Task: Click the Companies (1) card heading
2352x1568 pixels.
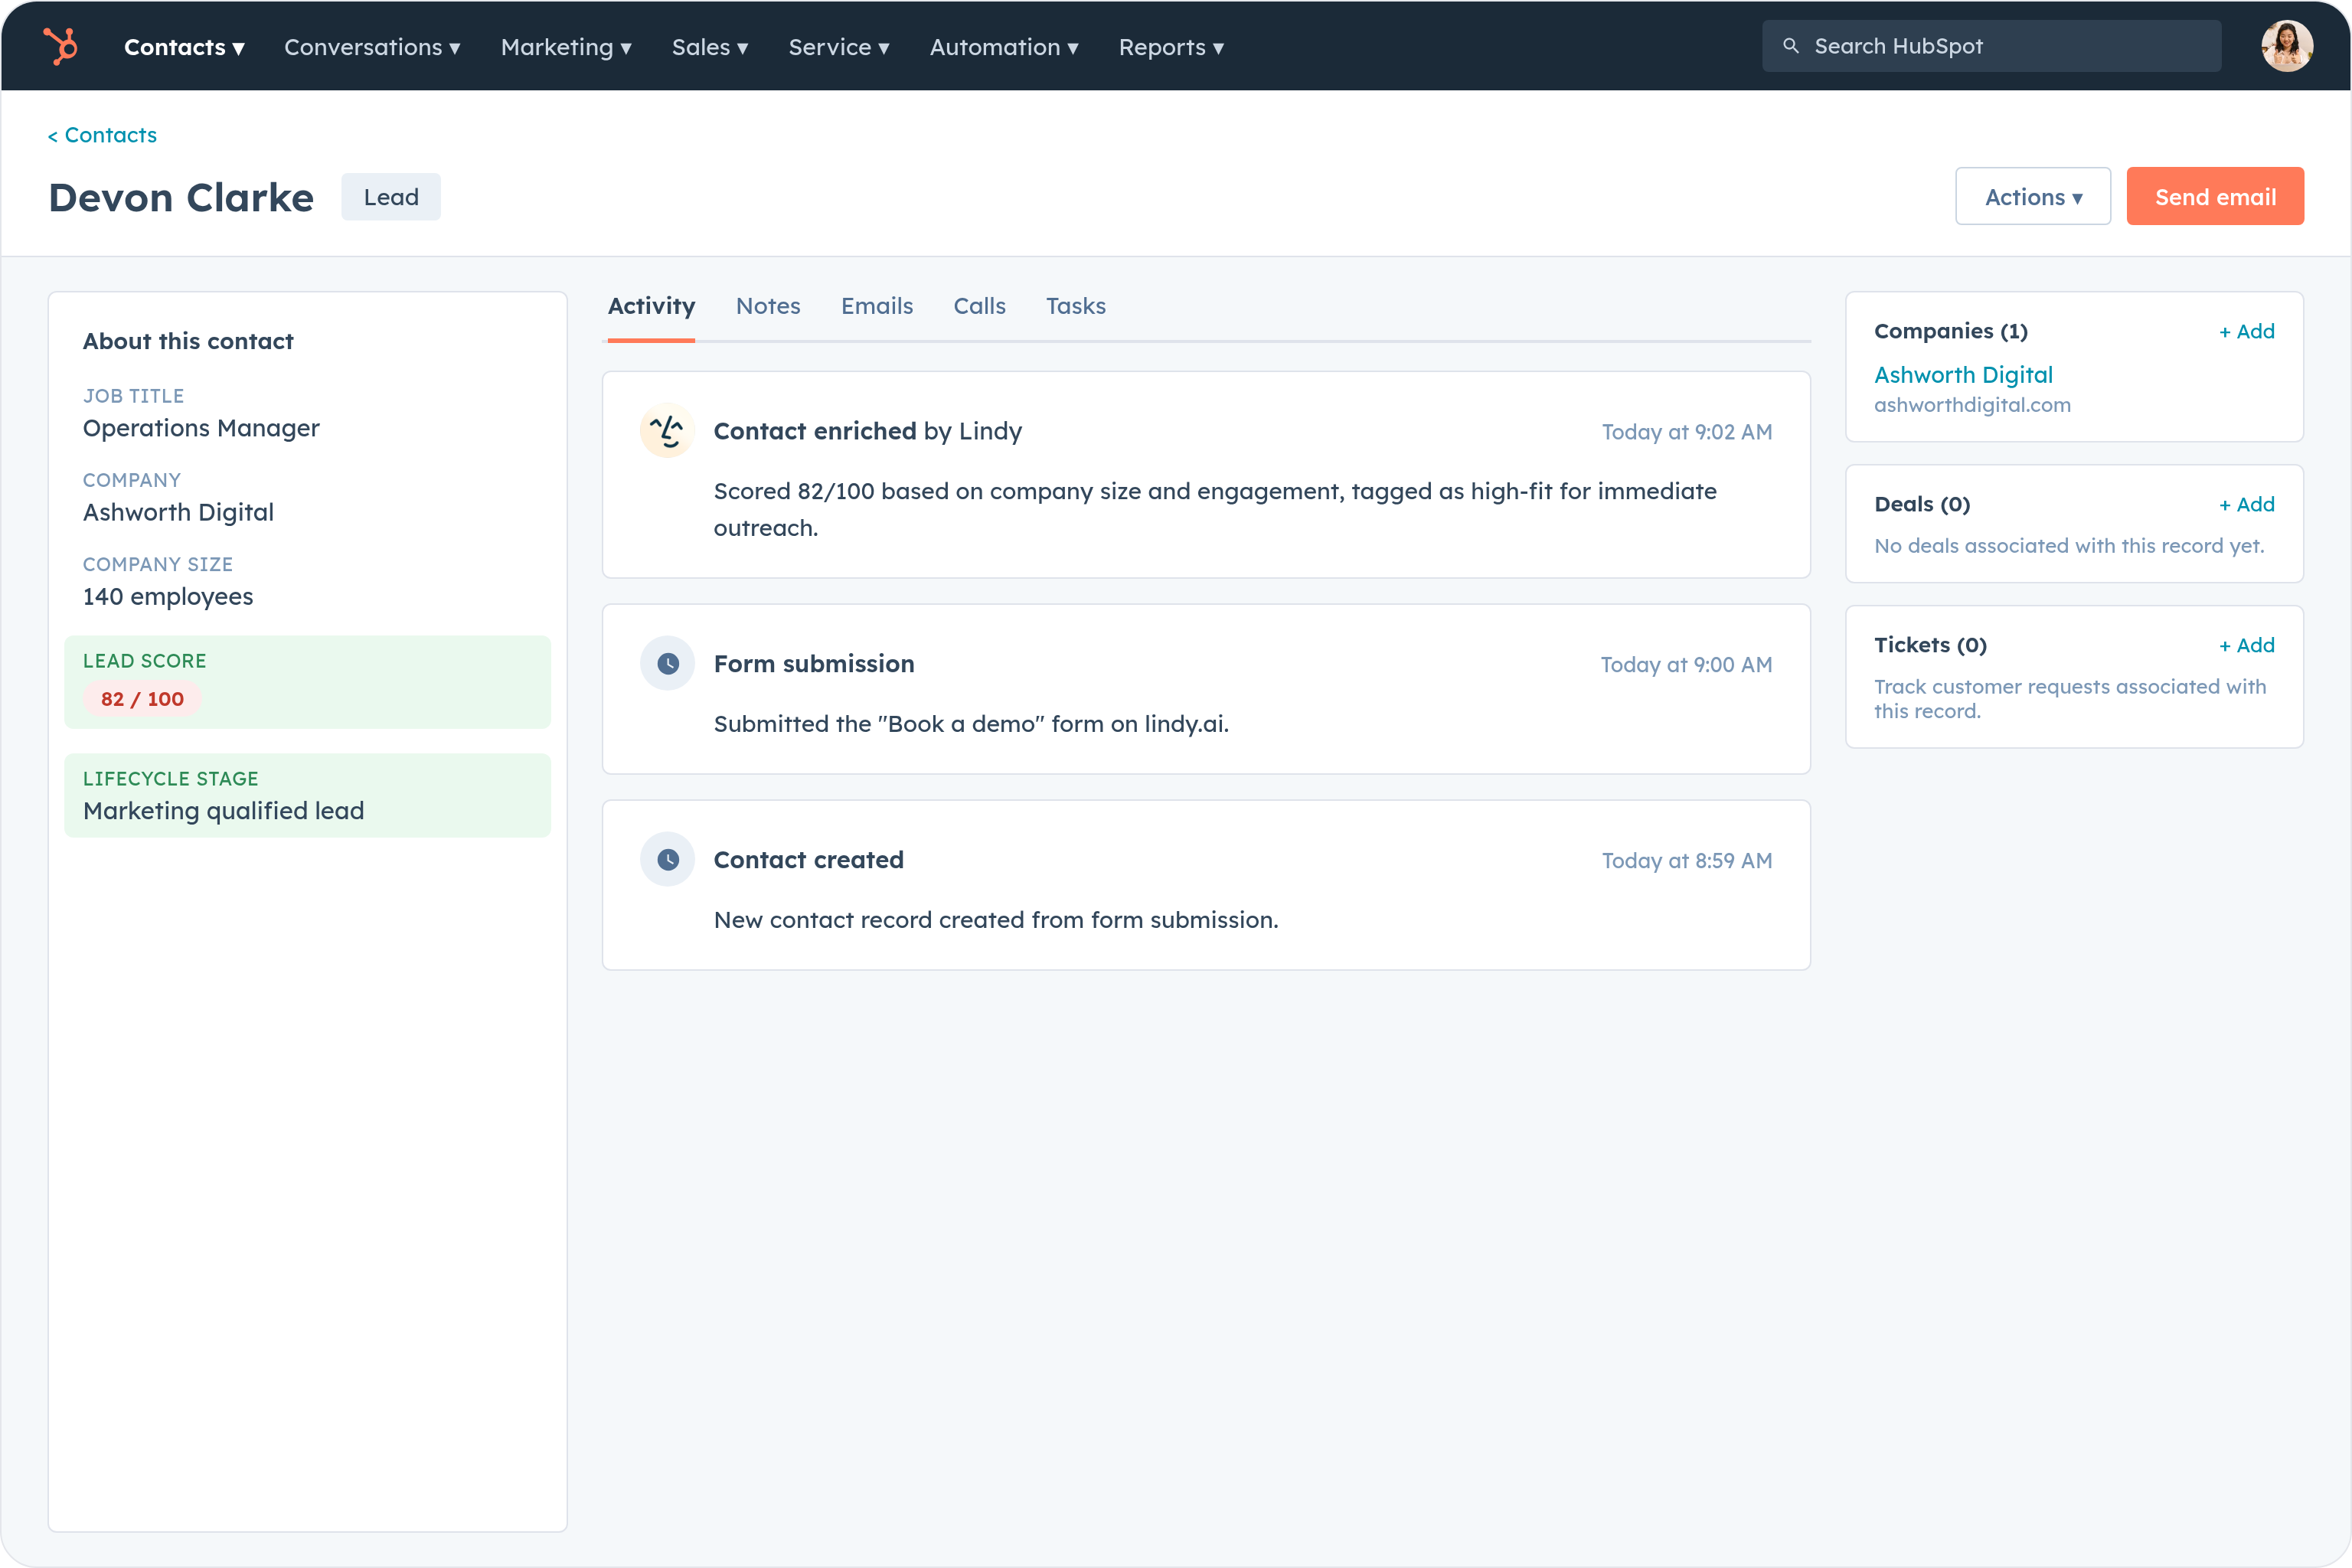Action: click(x=1950, y=331)
